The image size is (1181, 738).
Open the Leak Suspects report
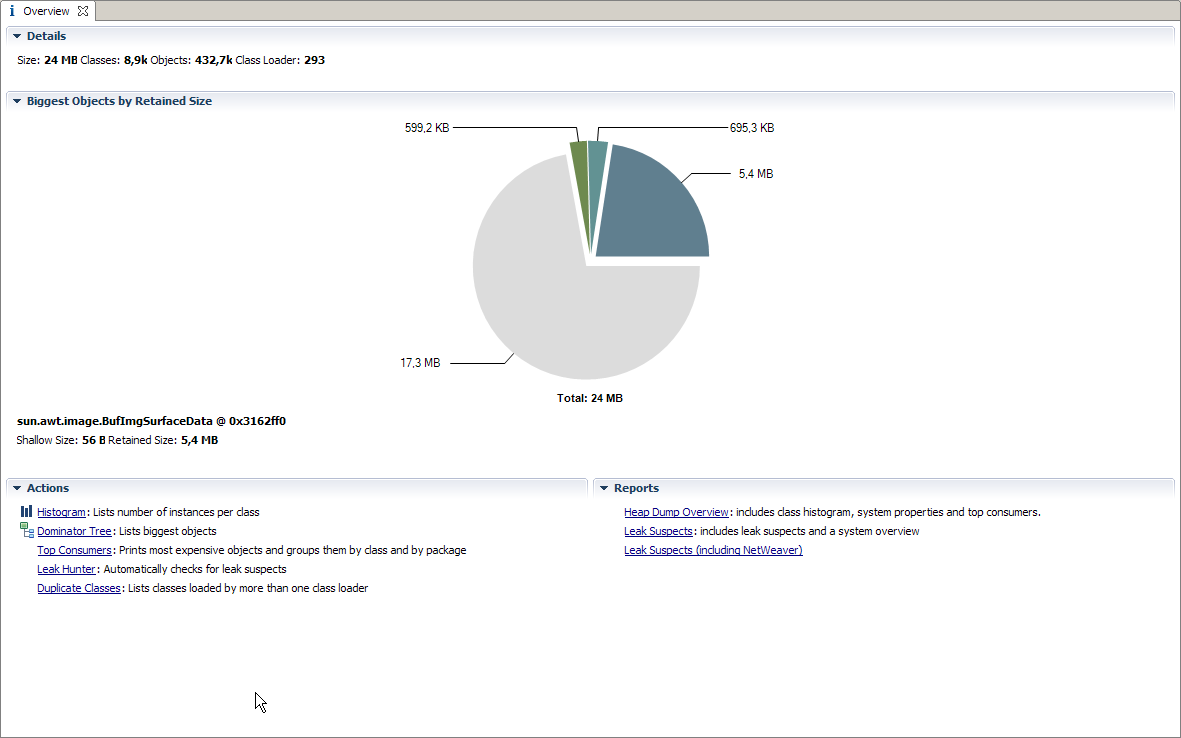[x=658, y=531]
